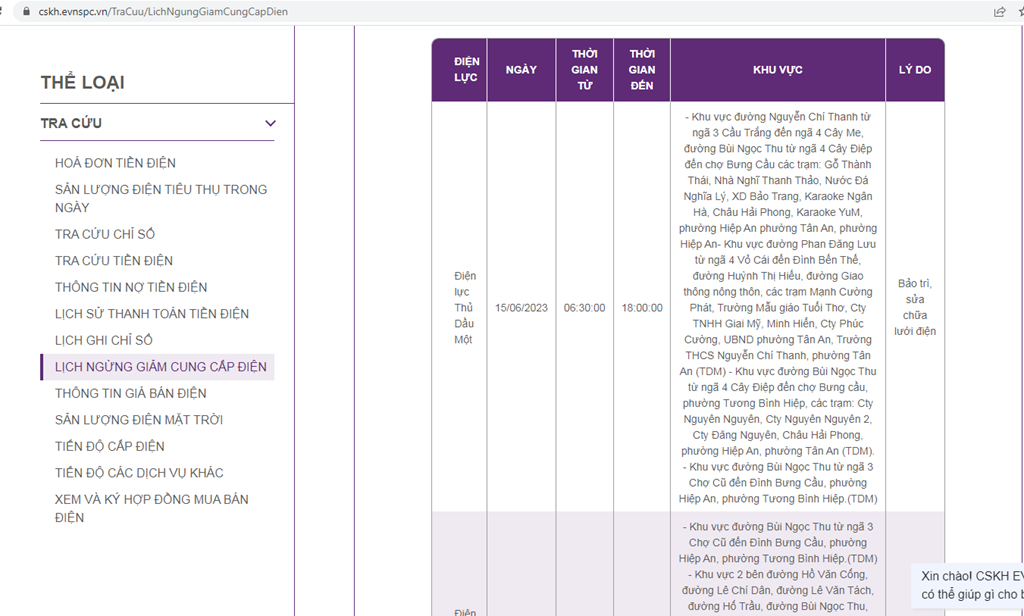Open TIẾN ĐỘ CÁC DỊCH VỤ KHÁC
The image size is (1024, 616).
click(x=139, y=473)
